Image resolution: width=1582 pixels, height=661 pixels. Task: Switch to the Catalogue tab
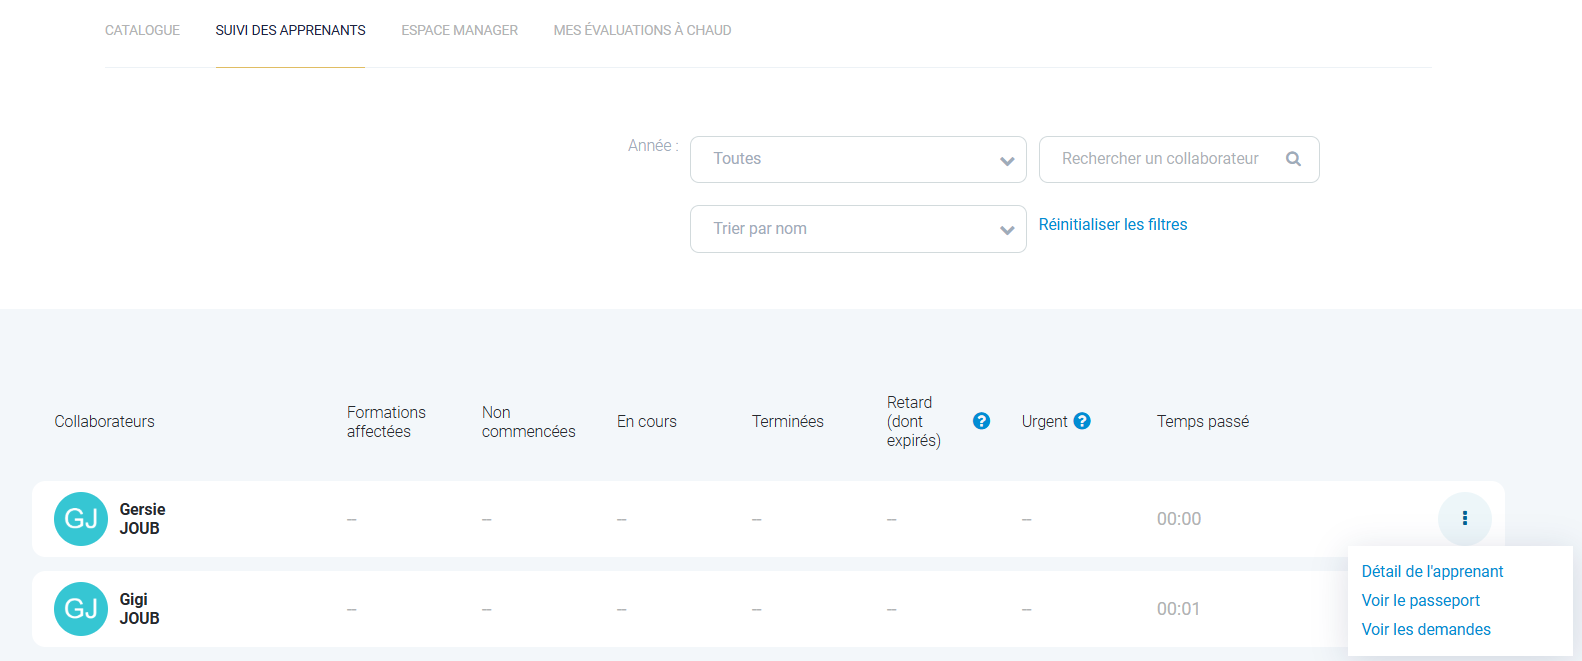click(142, 30)
